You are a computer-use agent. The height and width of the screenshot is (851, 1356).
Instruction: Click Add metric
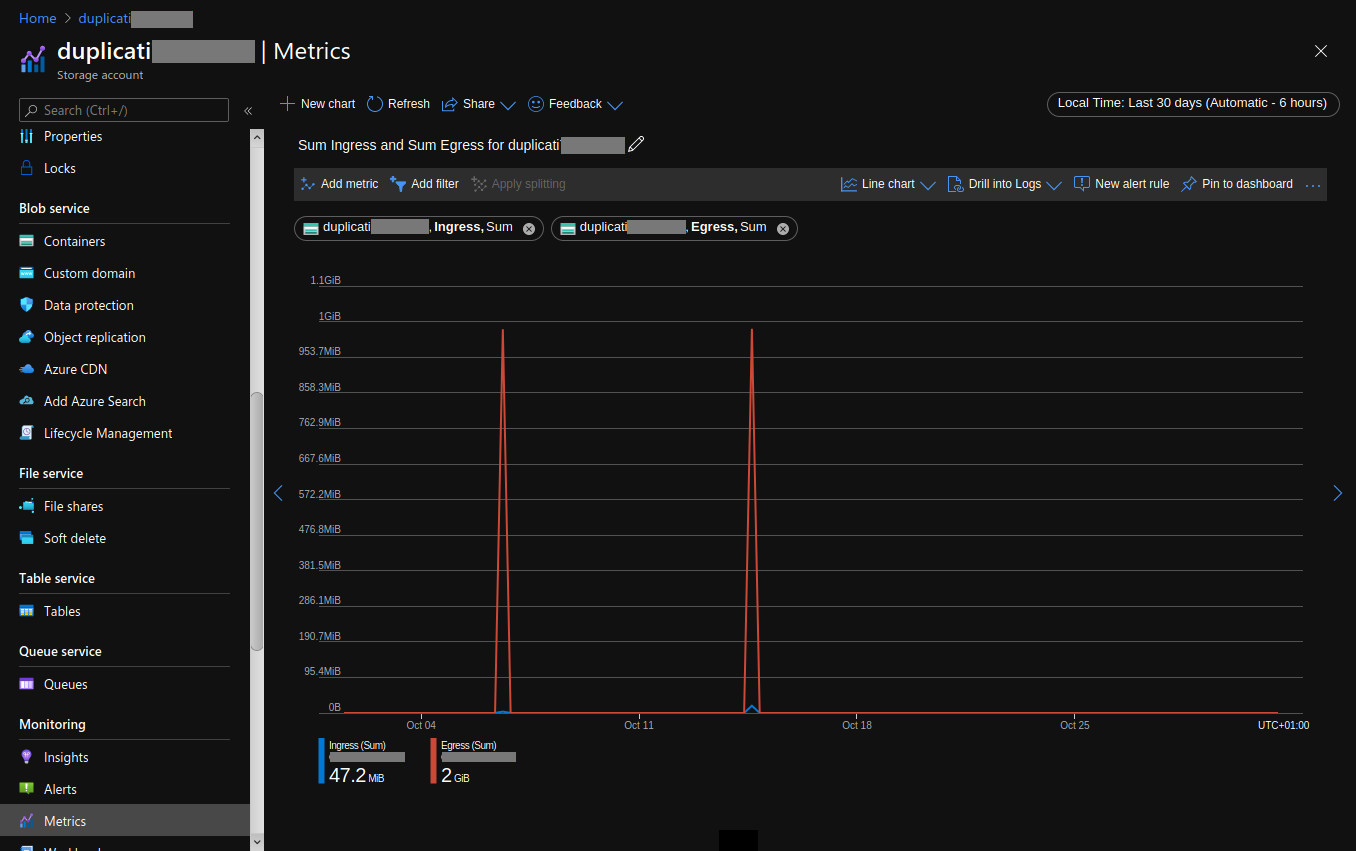click(x=339, y=184)
